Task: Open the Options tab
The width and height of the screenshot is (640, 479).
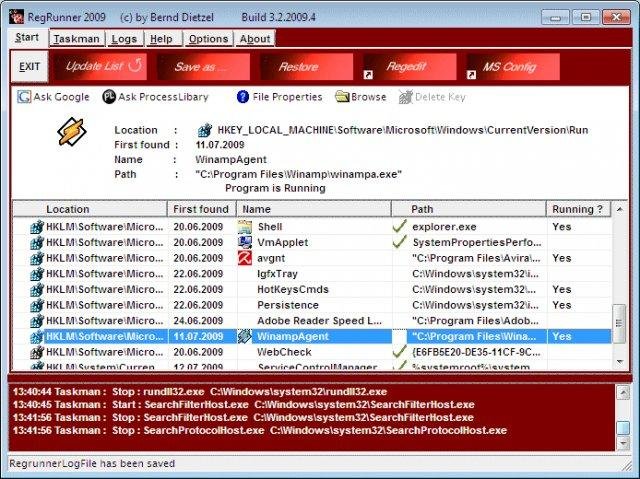Action: pyautogui.click(x=208, y=39)
